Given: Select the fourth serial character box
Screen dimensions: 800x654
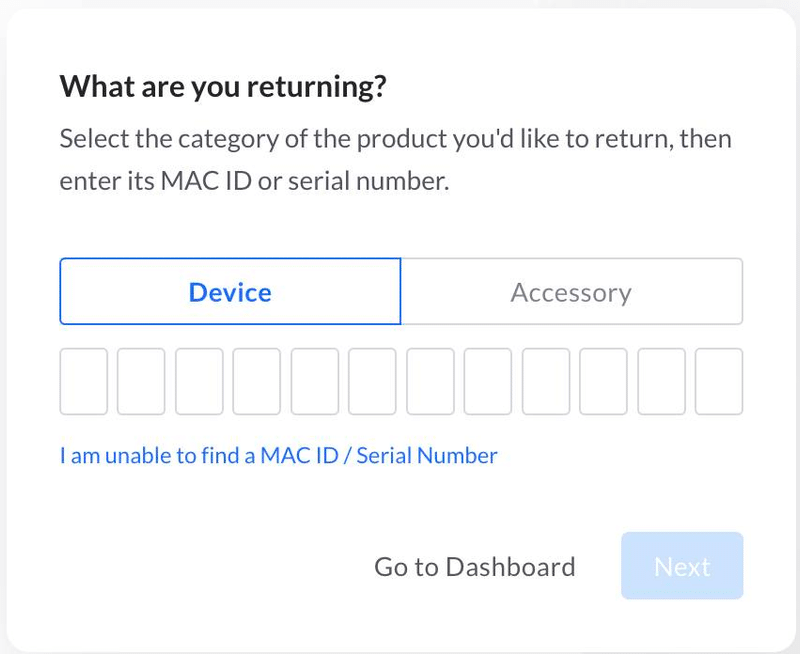Looking at the screenshot, I should click(x=257, y=381).
